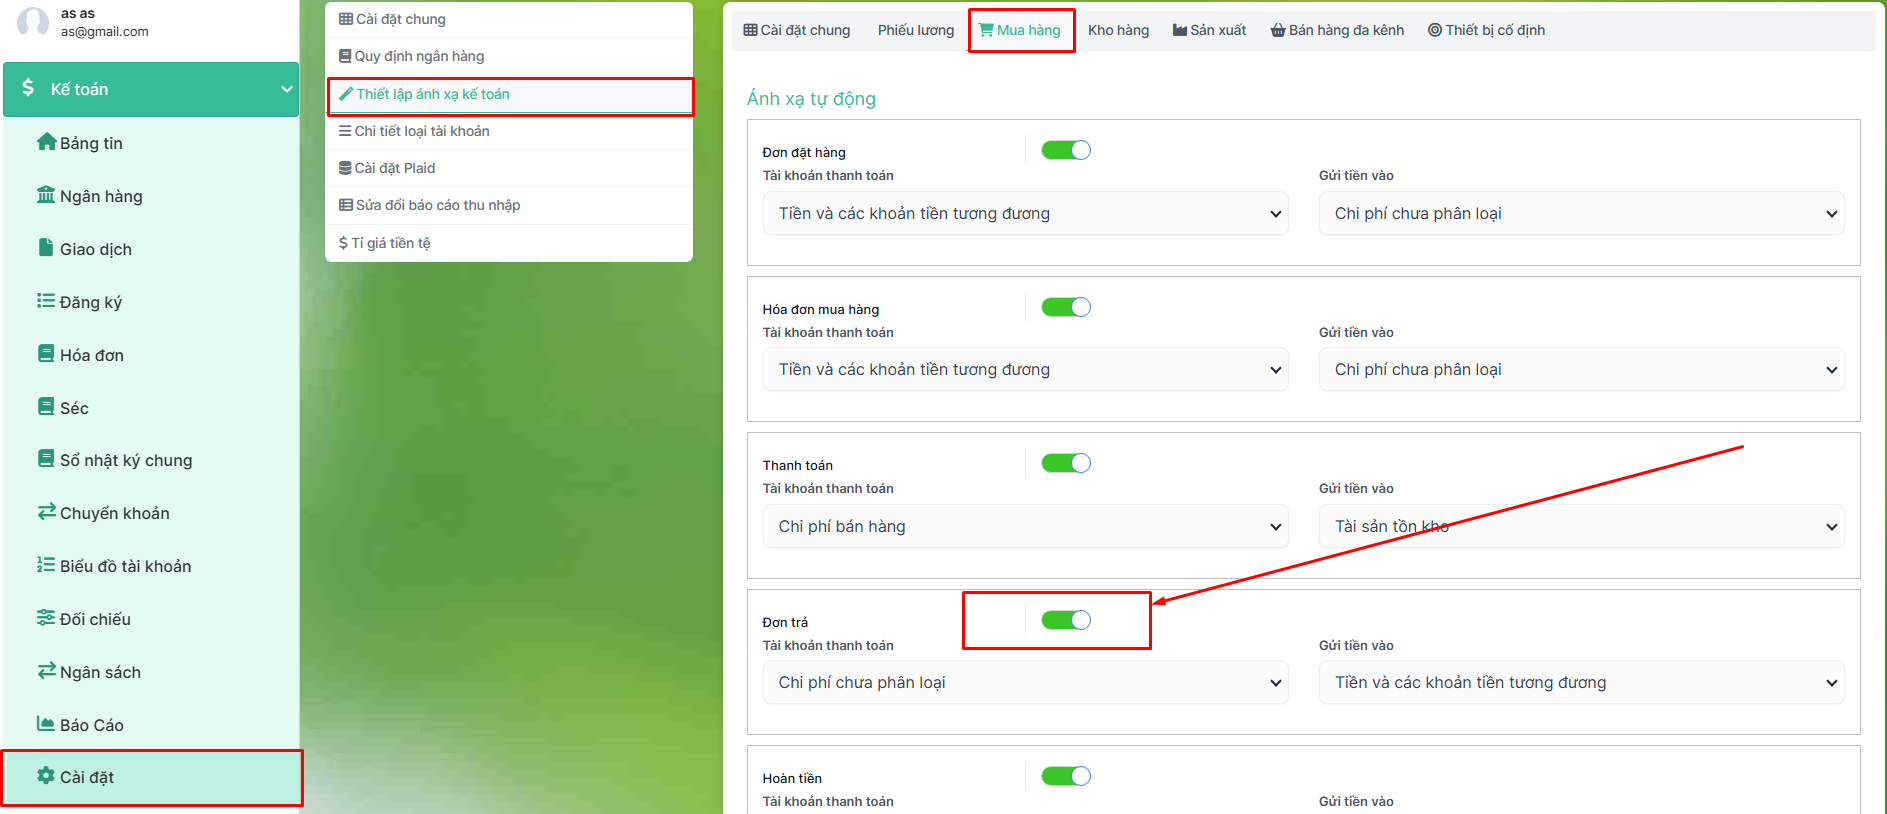
Task: Turn off the Đơn trả toggle switch
Action: (1066, 620)
